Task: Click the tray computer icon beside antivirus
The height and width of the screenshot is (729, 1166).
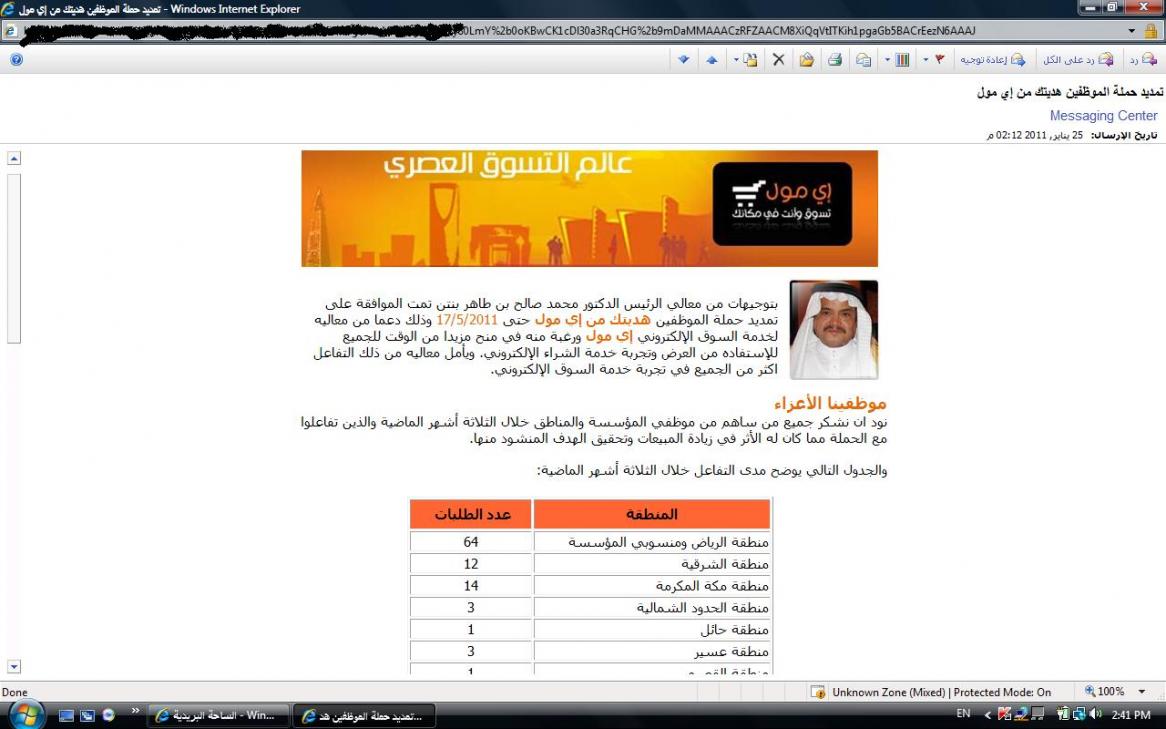Action: 1020,715
